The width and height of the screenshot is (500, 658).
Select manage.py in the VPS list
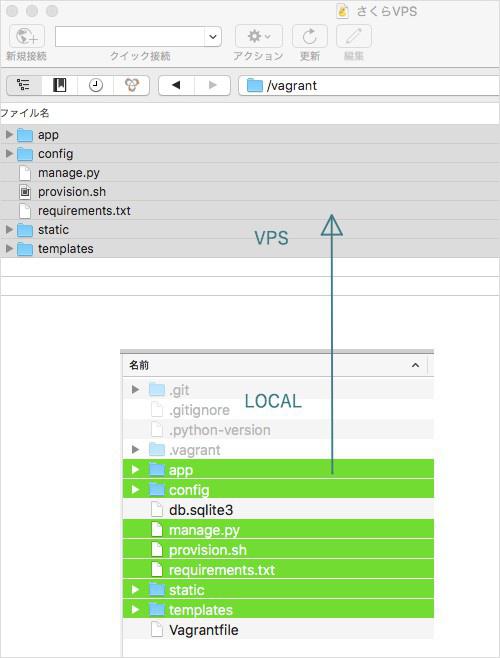(x=250, y=173)
